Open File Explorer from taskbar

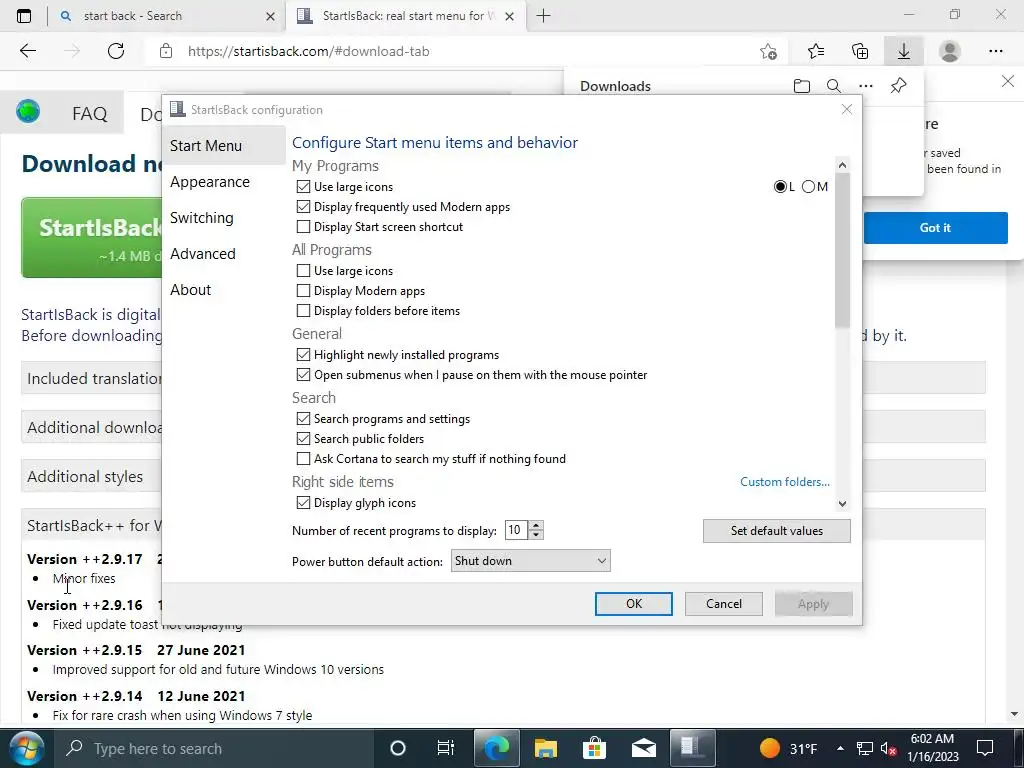point(545,748)
